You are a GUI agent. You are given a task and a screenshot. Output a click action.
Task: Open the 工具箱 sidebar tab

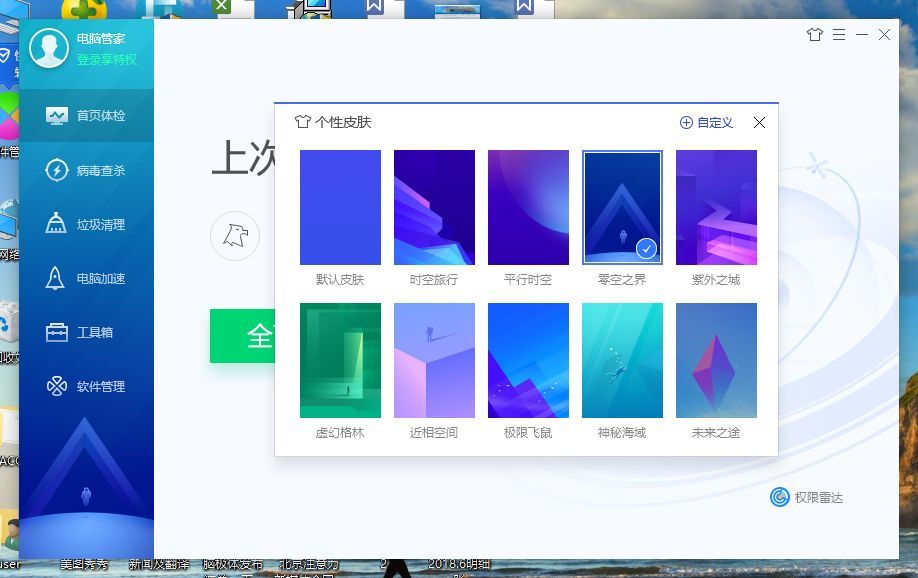87,332
